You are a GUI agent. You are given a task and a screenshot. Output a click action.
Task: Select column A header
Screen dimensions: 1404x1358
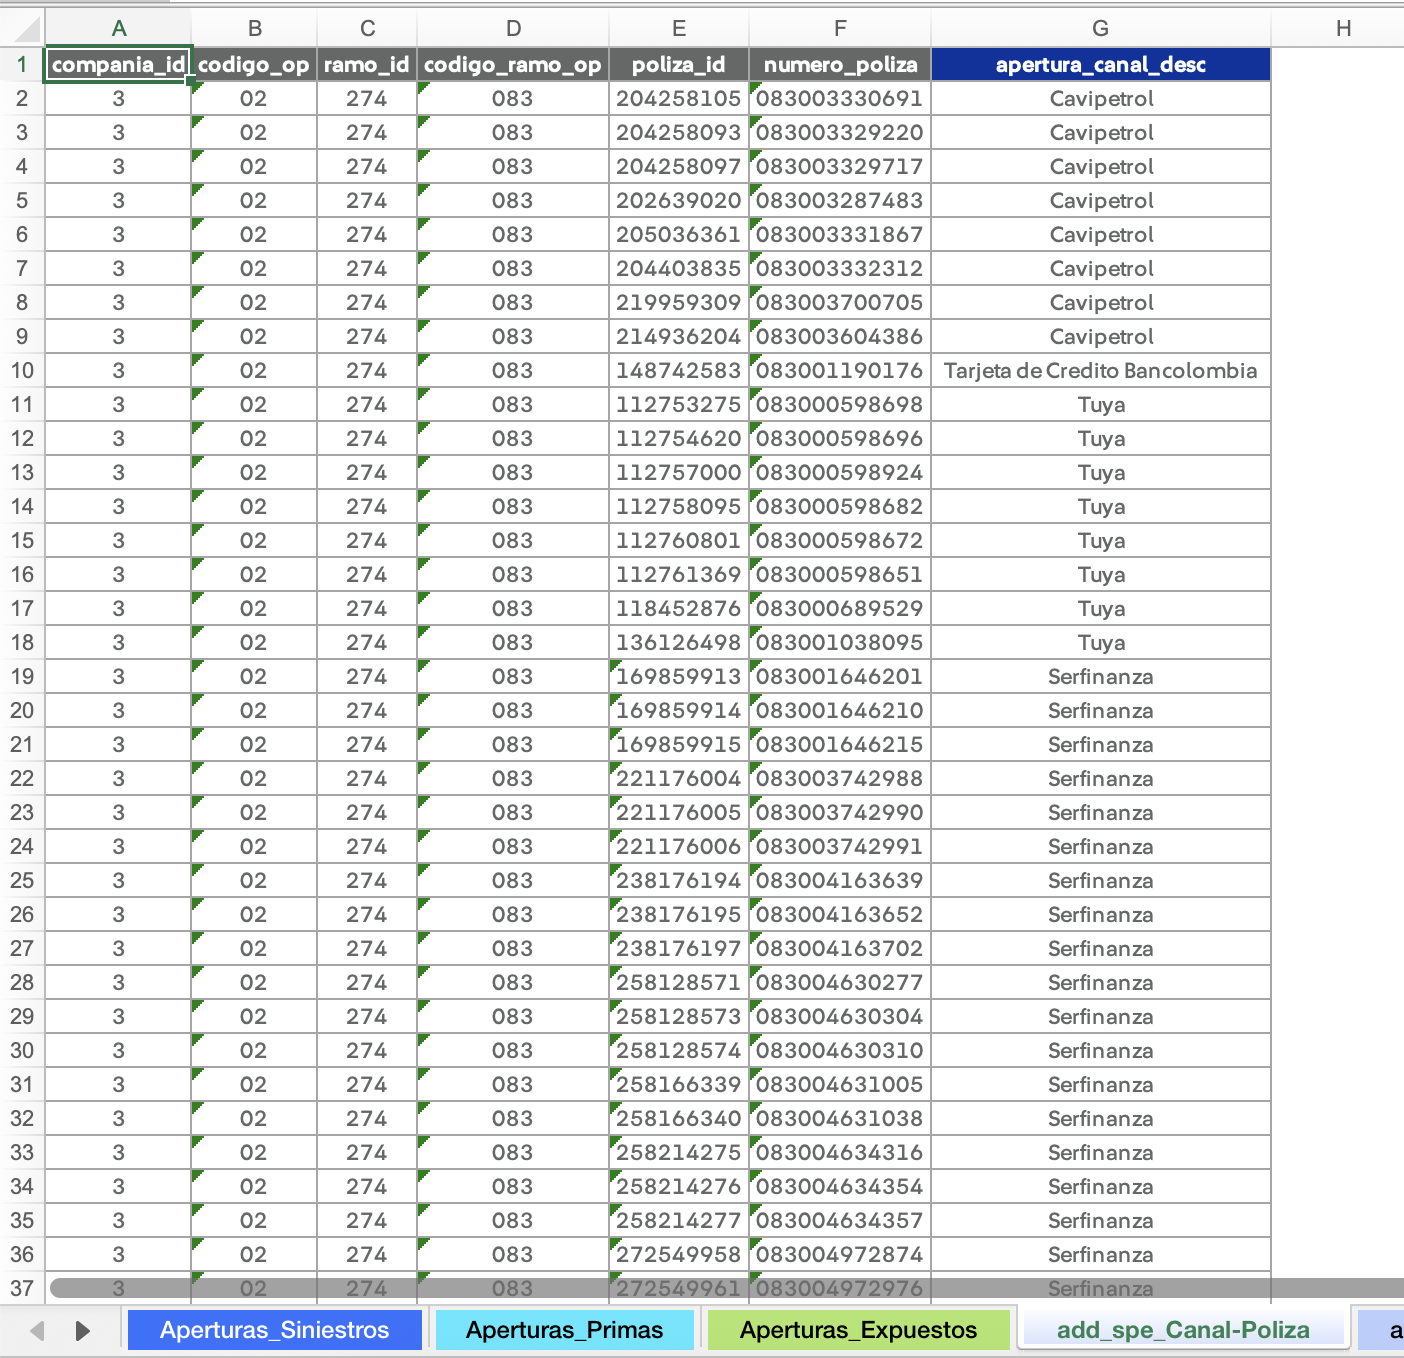[118, 28]
